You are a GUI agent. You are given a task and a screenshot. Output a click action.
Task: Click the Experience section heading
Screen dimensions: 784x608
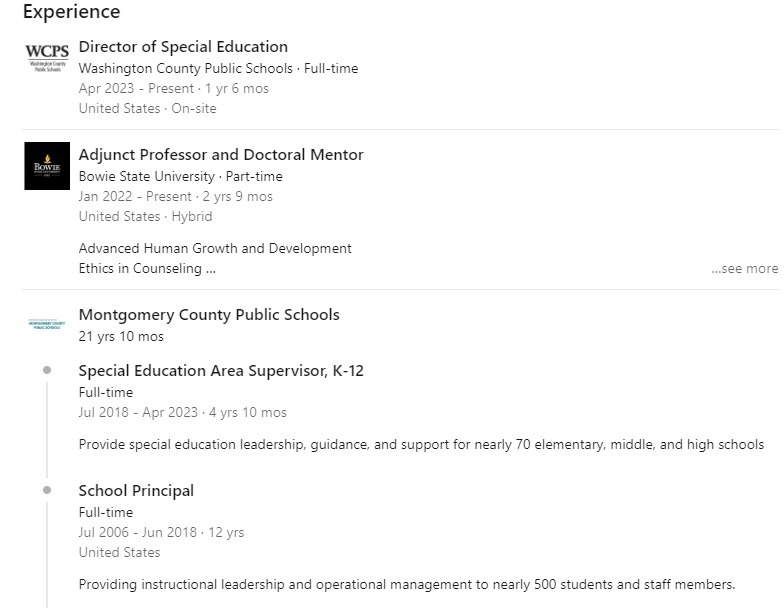click(x=72, y=12)
